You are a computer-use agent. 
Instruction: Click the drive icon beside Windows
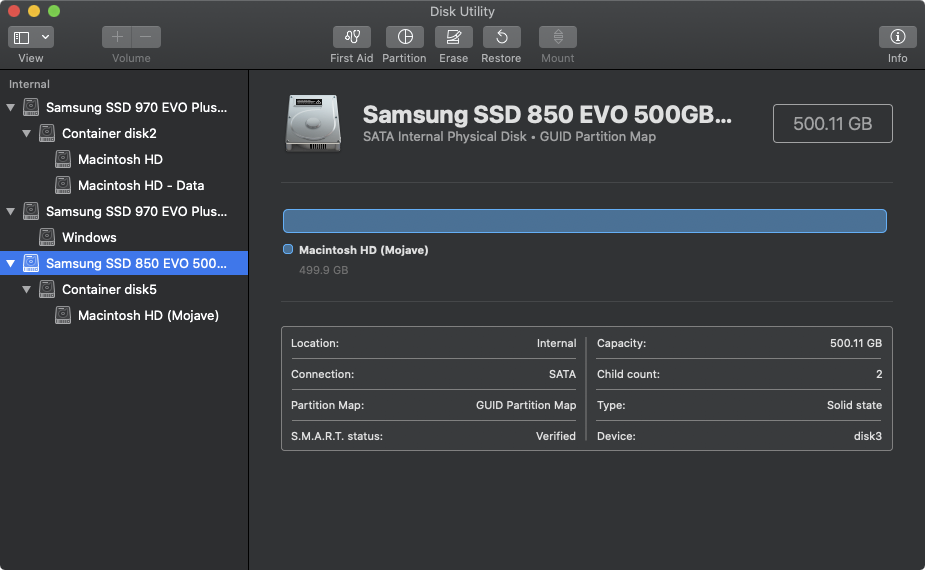tap(47, 237)
